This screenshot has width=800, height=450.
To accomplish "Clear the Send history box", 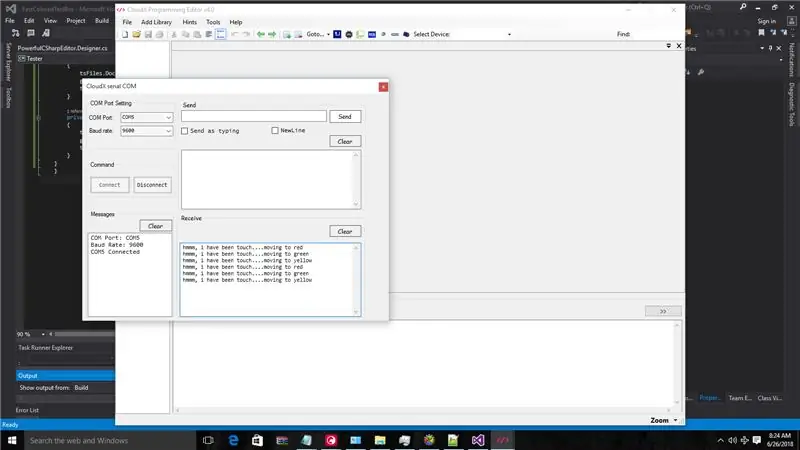I will coord(345,141).
